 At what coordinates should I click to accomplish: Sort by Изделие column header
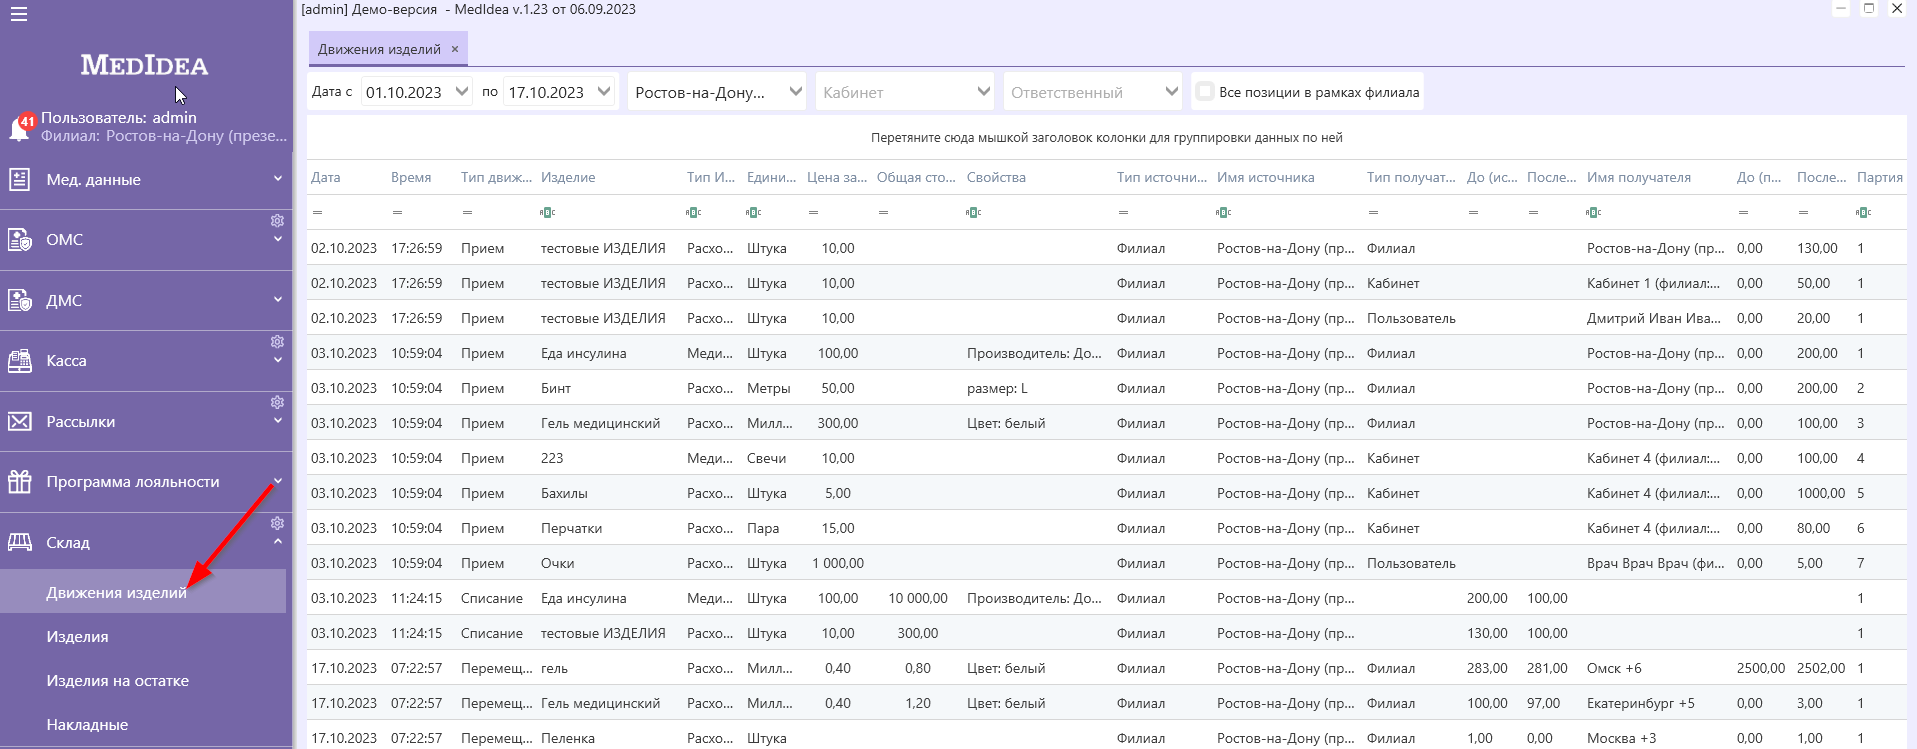[568, 177]
